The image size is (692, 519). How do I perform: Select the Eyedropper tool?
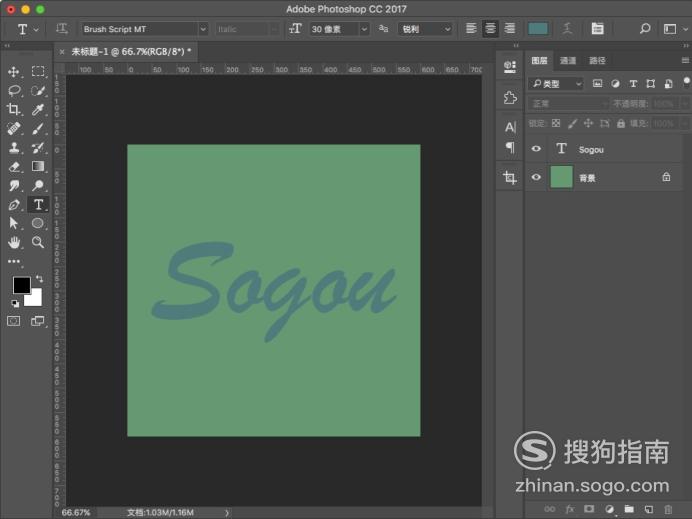coord(38,109)
